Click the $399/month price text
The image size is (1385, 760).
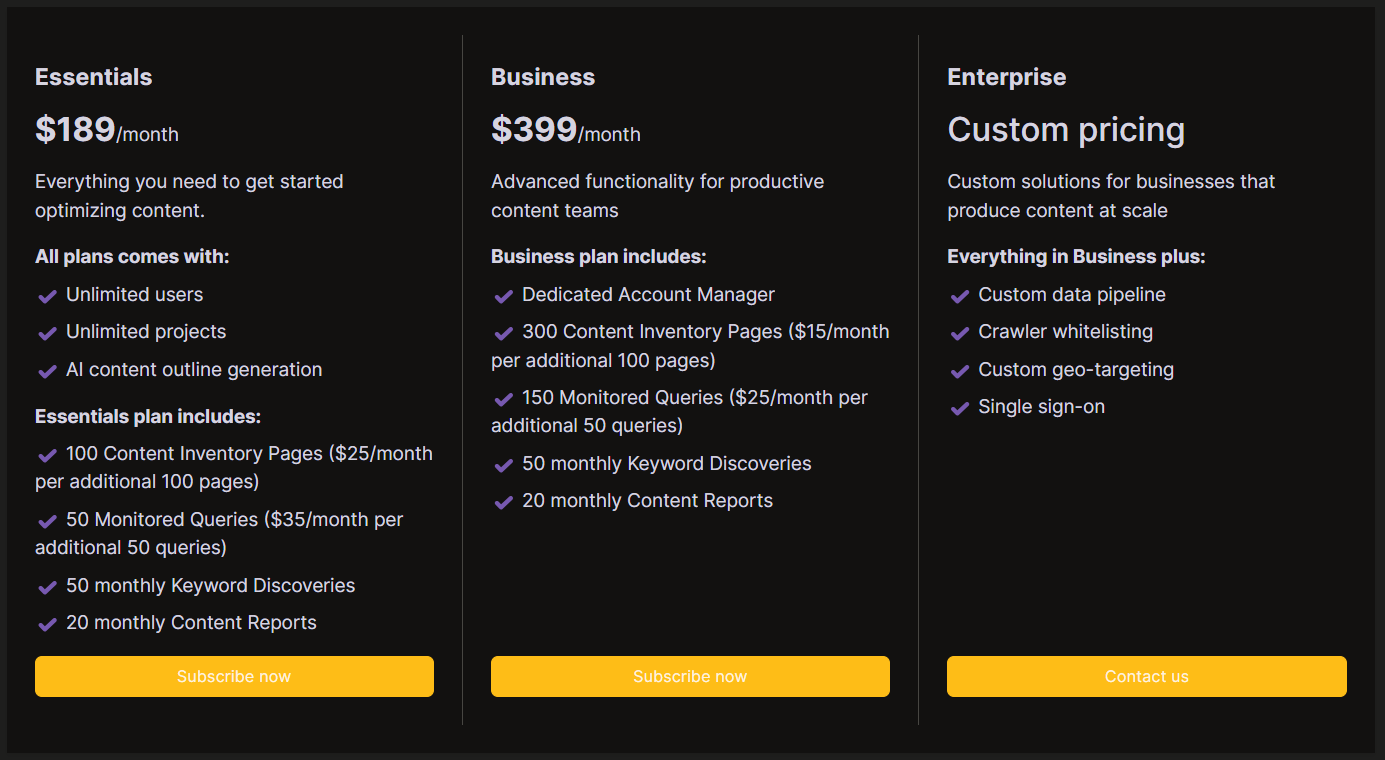(x=566, y=130)
